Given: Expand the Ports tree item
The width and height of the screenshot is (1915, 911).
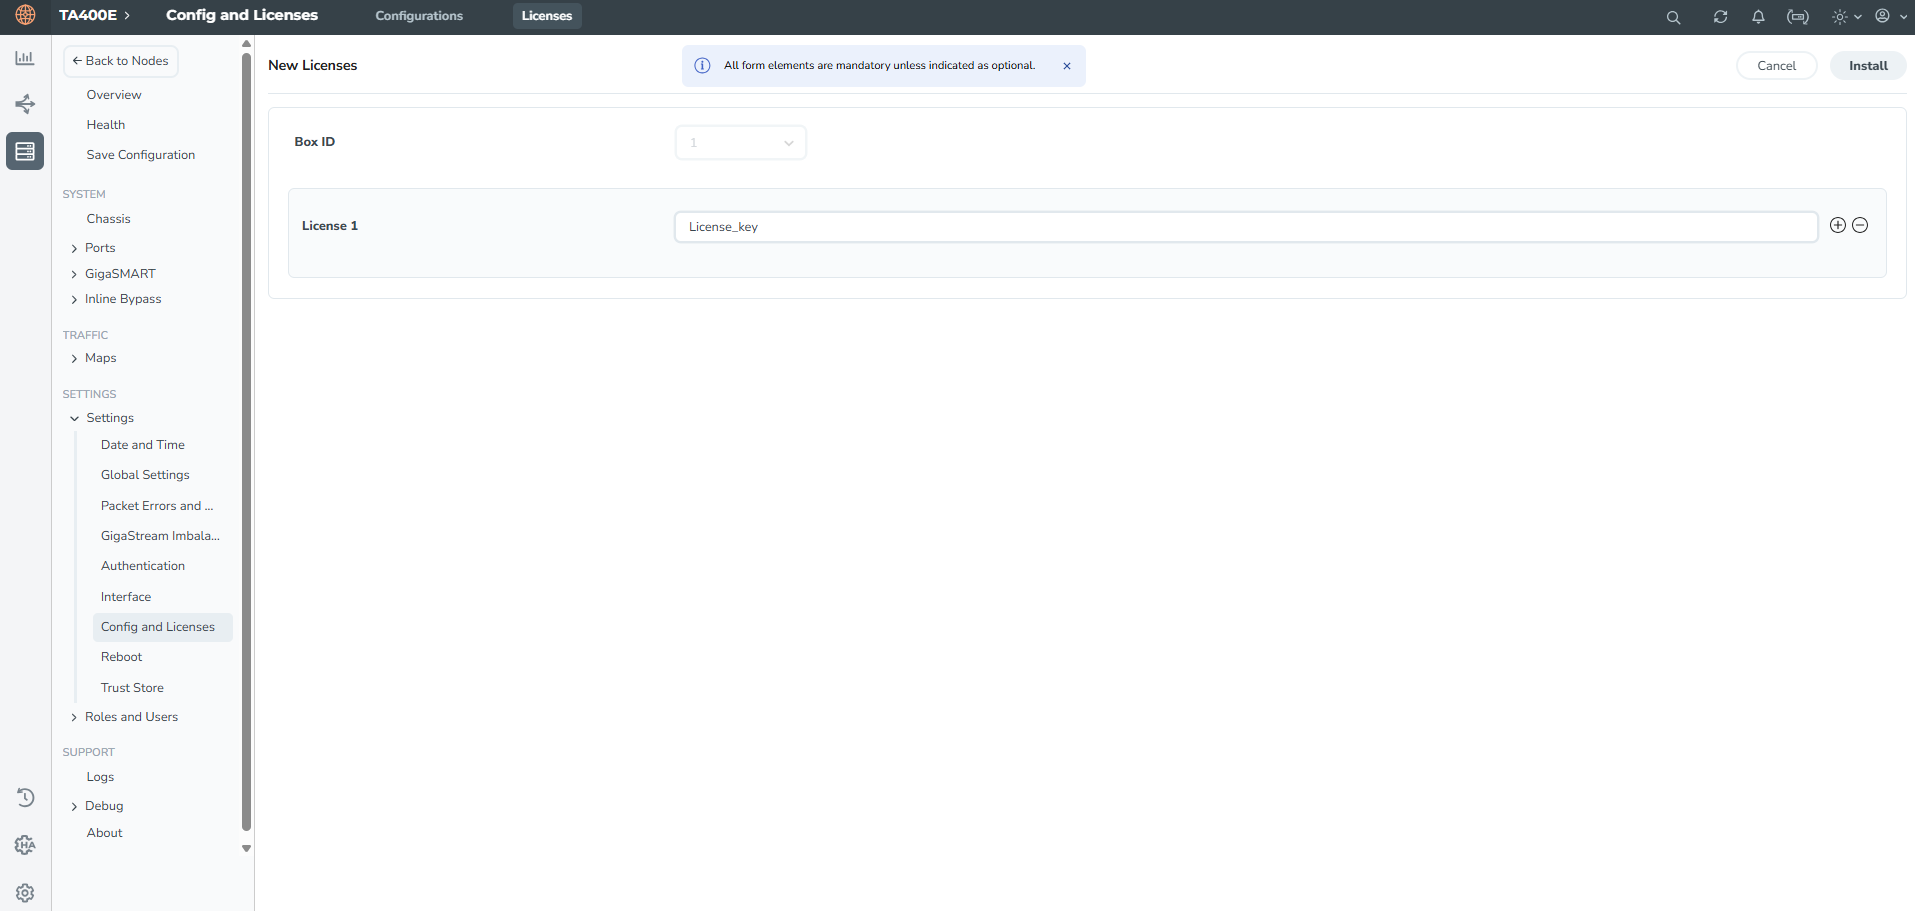Looking at the screenshot, I should (74, 248).
